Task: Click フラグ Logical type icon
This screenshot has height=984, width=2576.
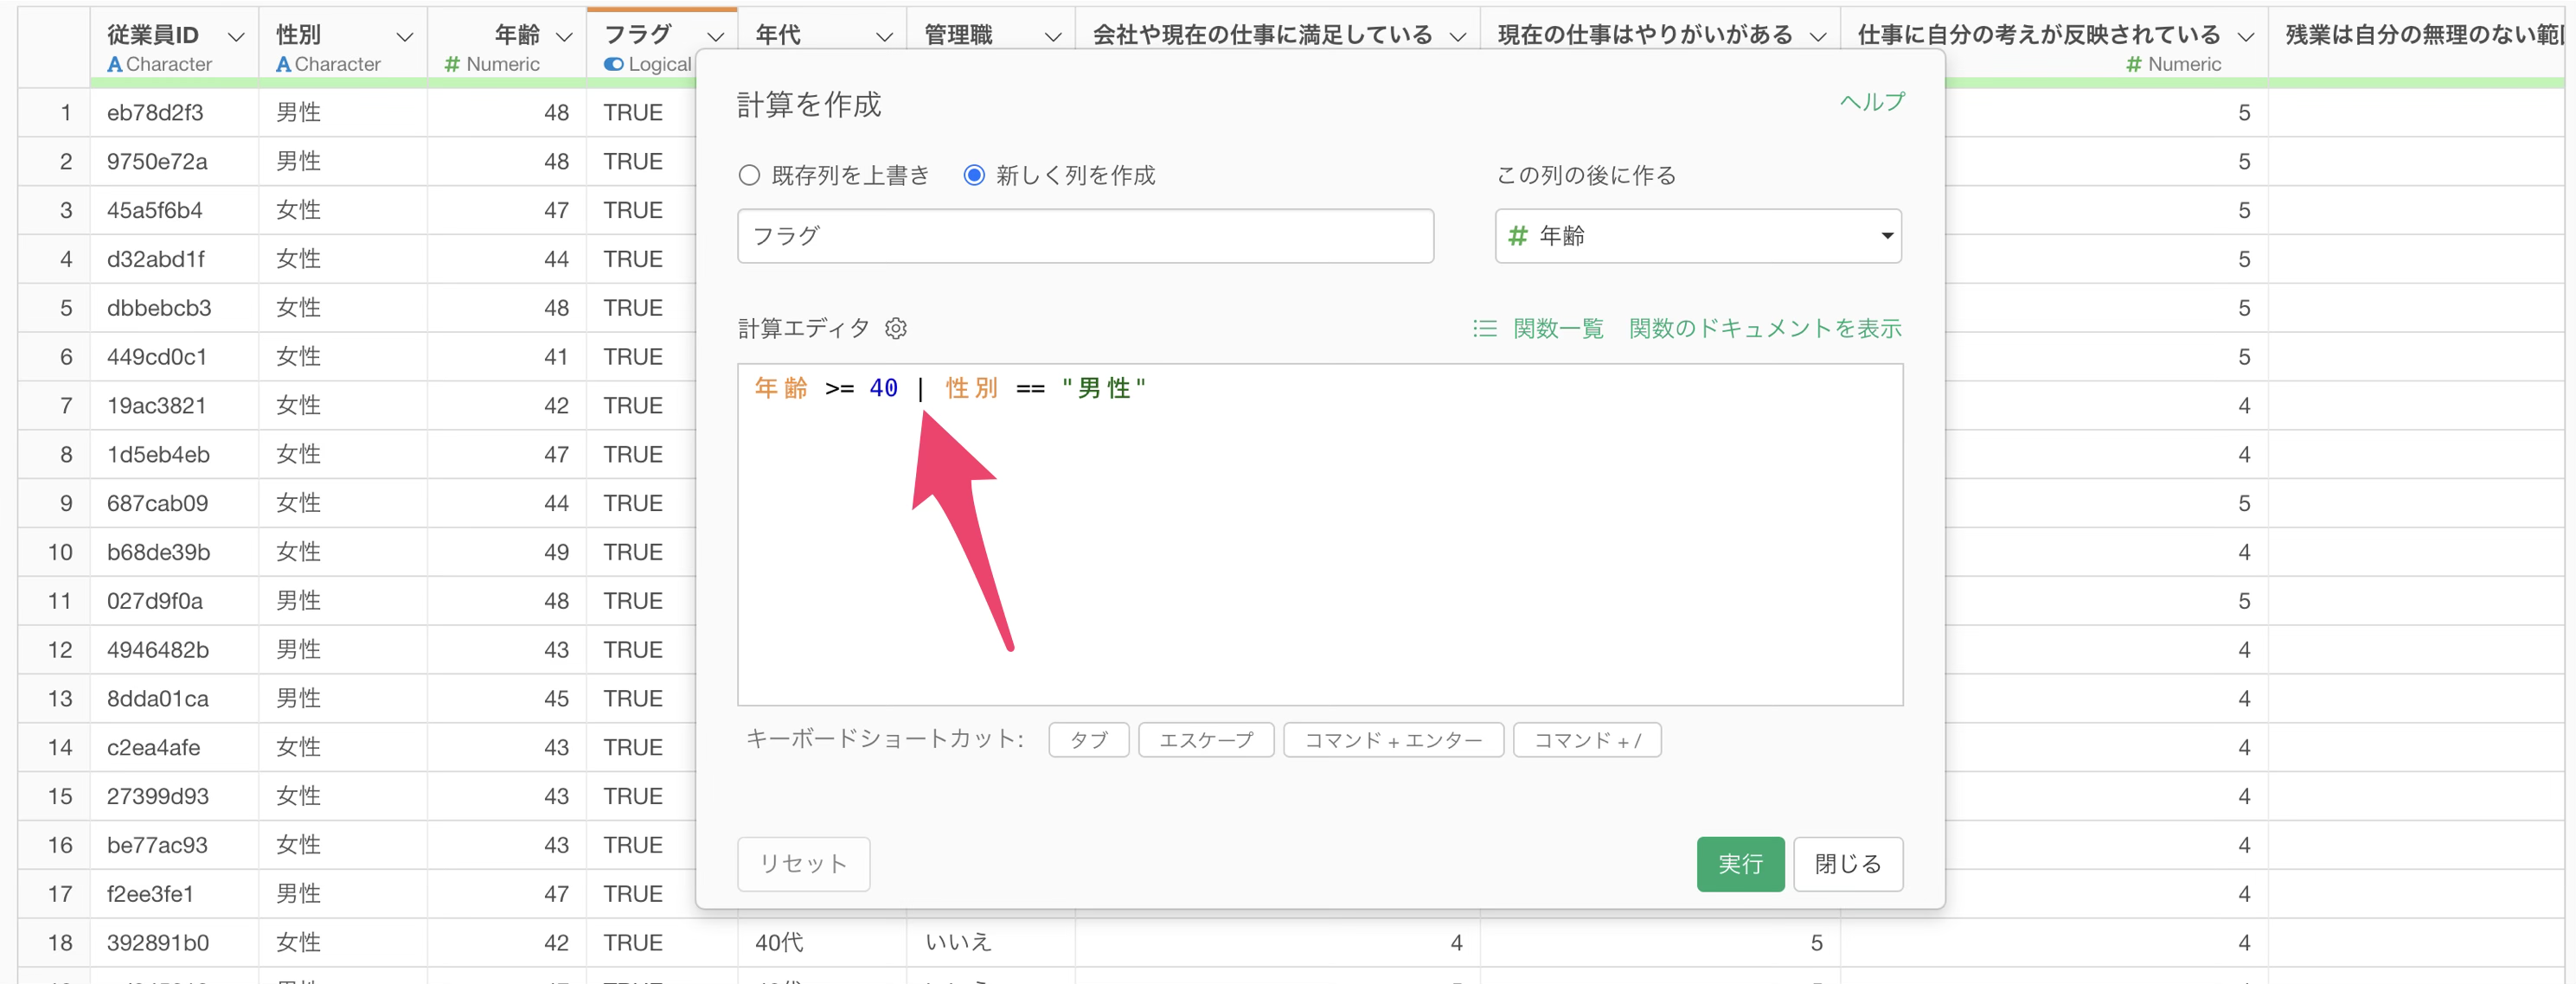Action: tap(613, 64)
